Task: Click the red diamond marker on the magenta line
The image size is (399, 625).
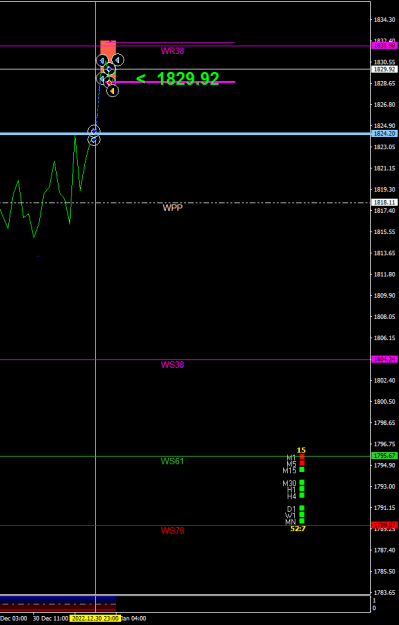Action: [x=108, y=82]
